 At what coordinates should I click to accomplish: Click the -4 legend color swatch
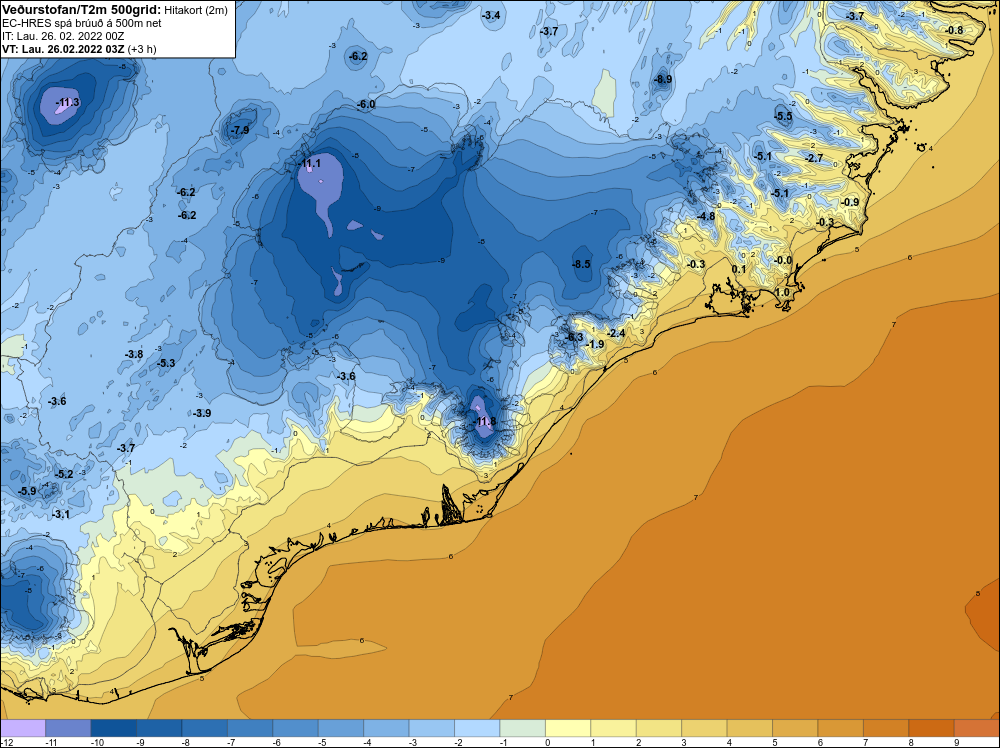pyautogui.click(x=386, y=728)
